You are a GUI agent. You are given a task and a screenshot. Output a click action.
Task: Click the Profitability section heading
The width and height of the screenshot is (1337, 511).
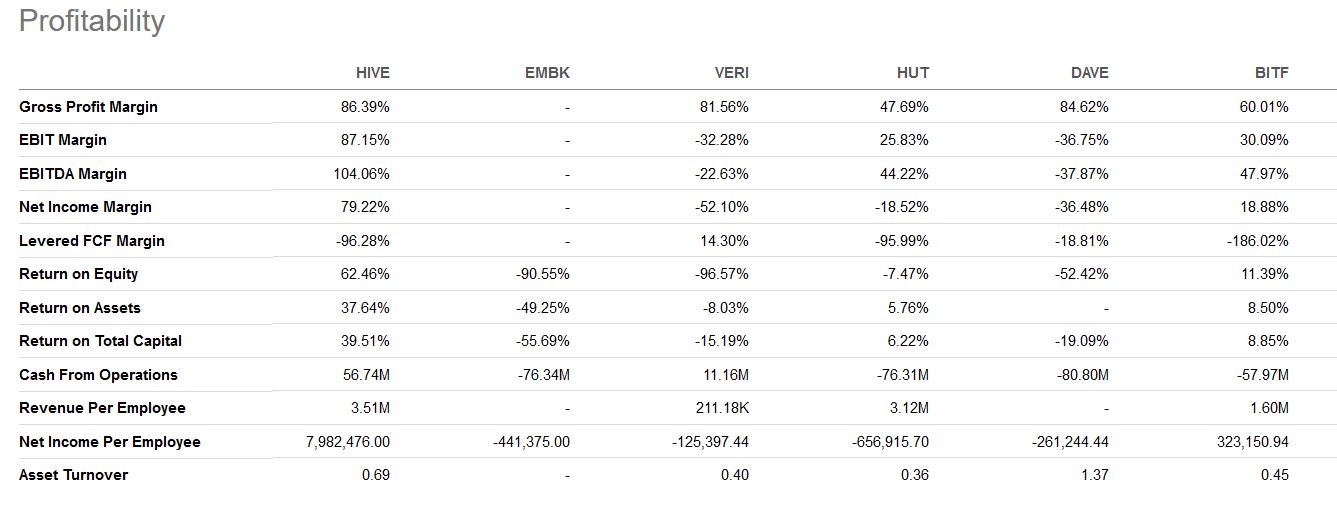tap(92, 21)
